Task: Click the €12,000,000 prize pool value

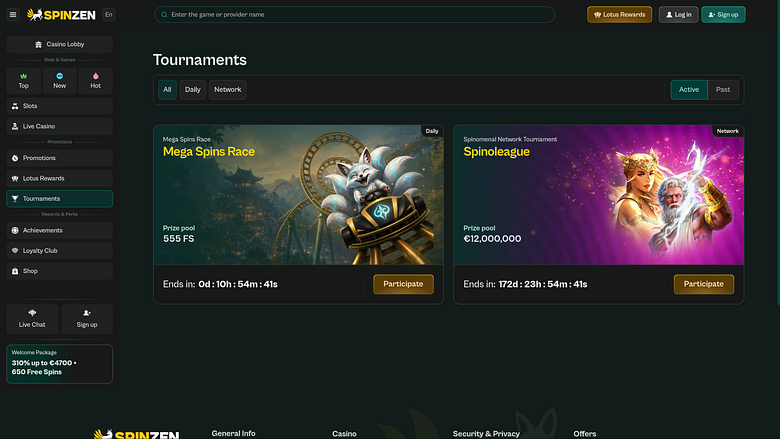Action: (492, 239)
